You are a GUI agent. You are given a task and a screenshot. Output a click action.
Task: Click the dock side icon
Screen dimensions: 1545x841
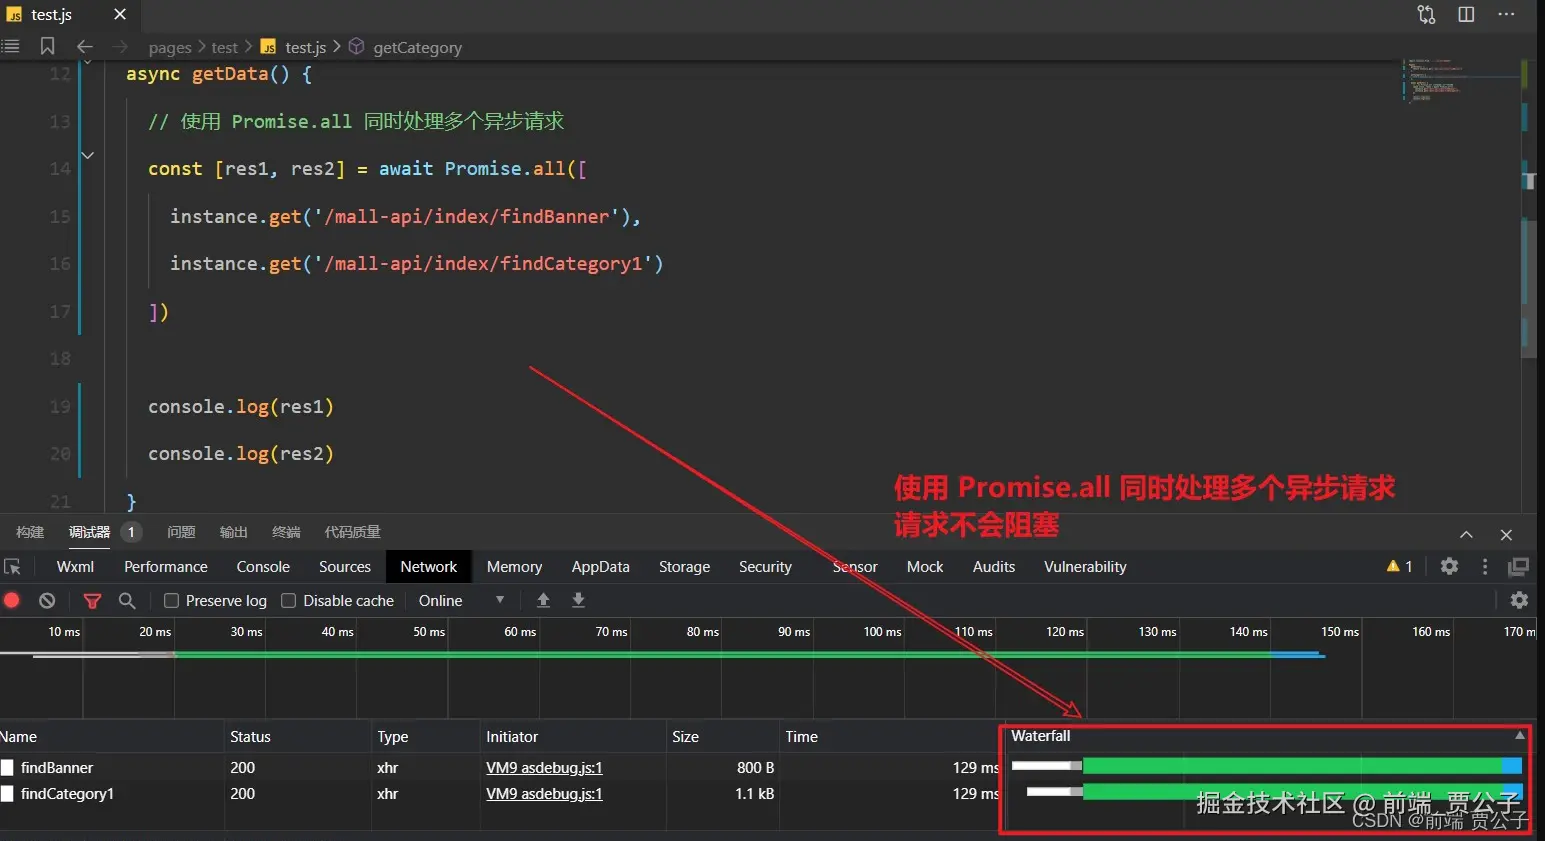(1518, 567)
